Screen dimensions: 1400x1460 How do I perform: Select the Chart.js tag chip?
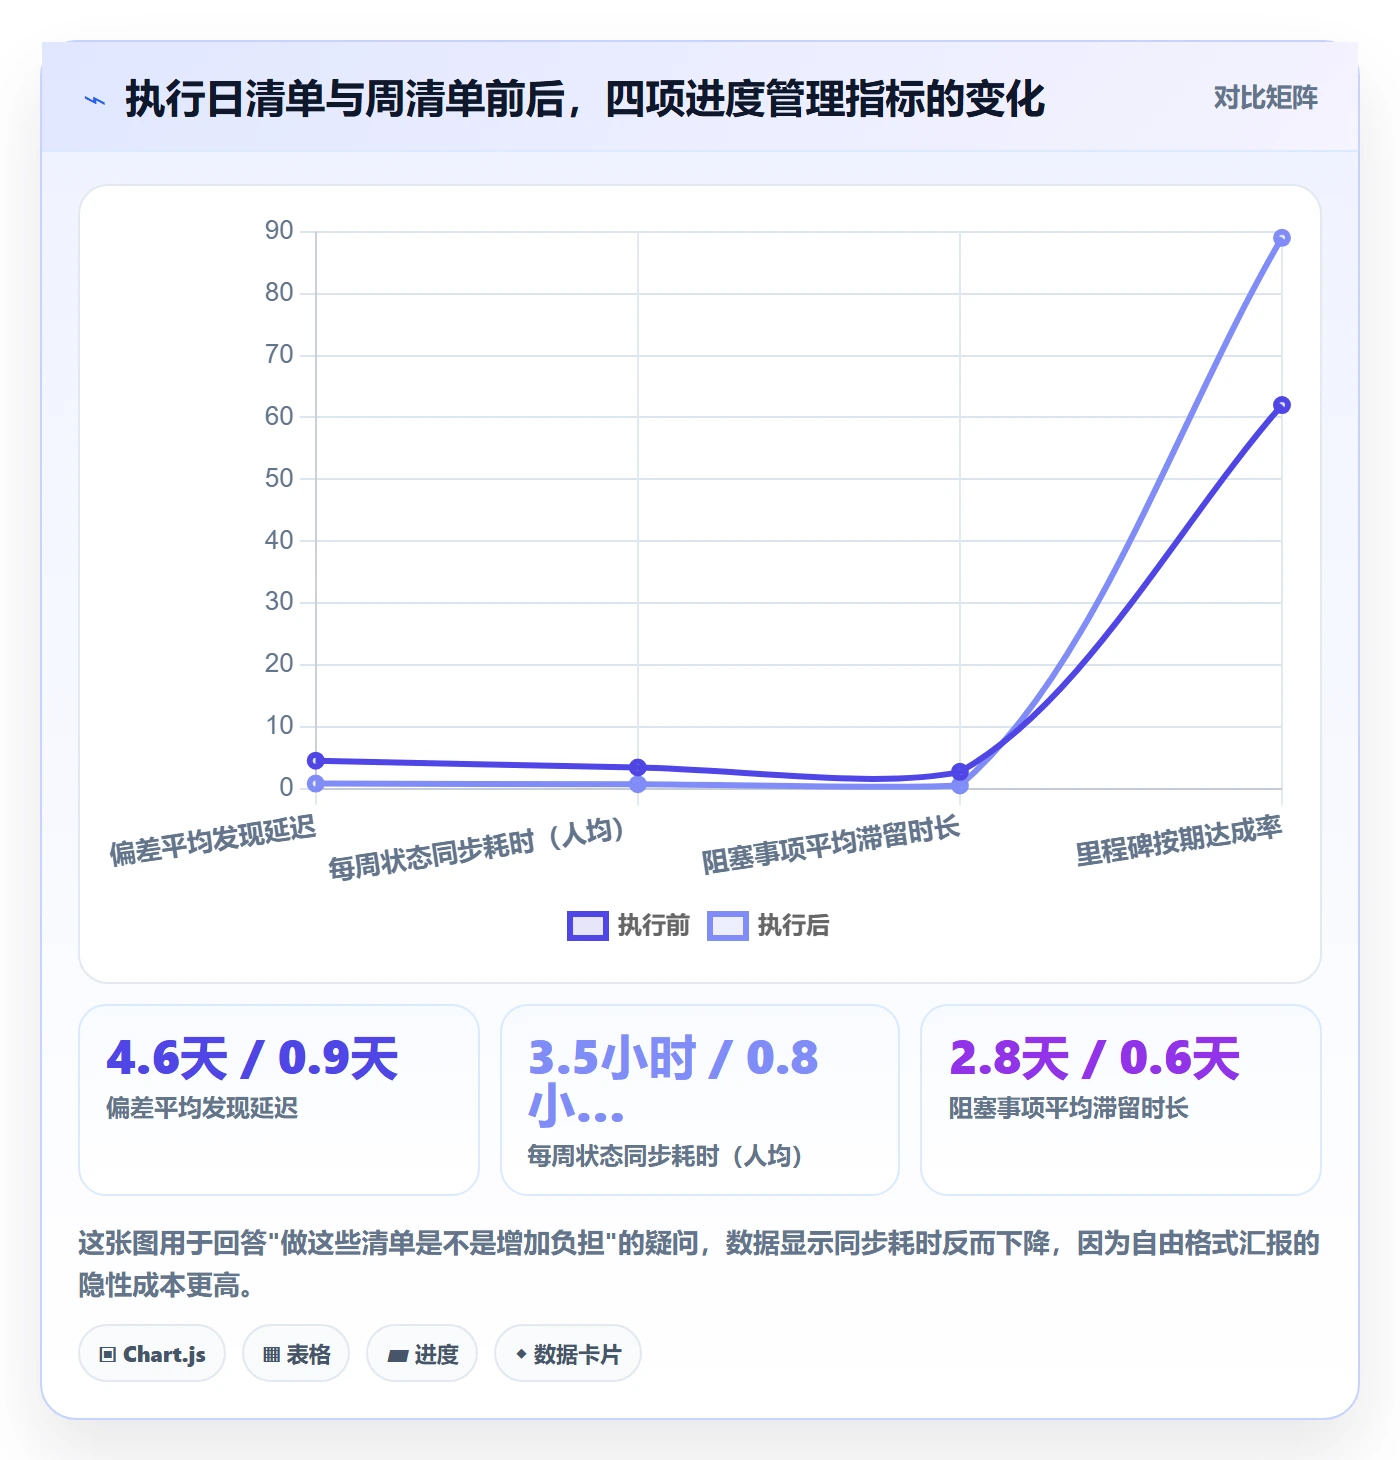152,1354
